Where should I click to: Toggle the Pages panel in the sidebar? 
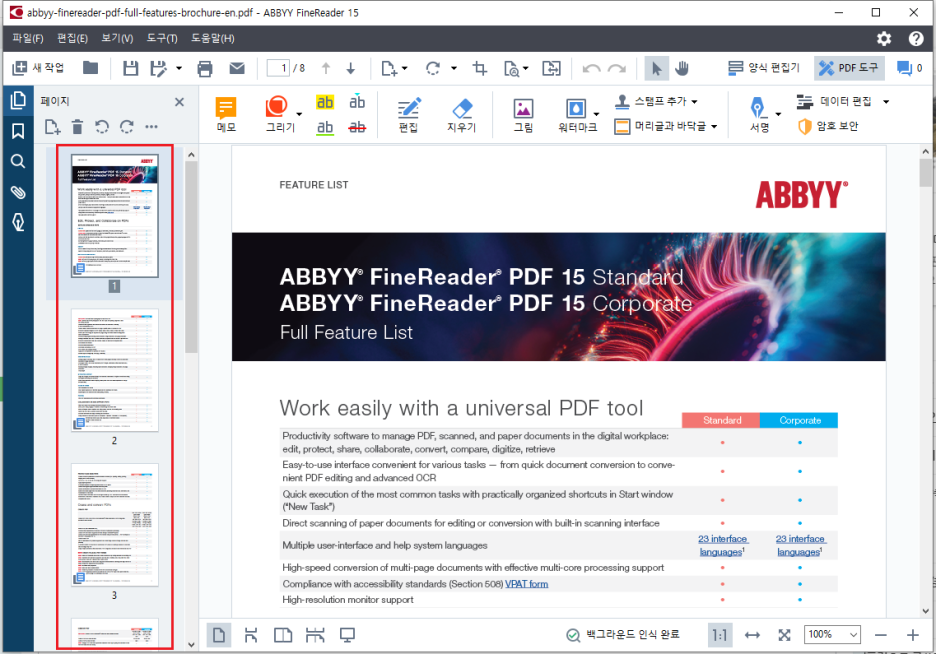(18, 100)
